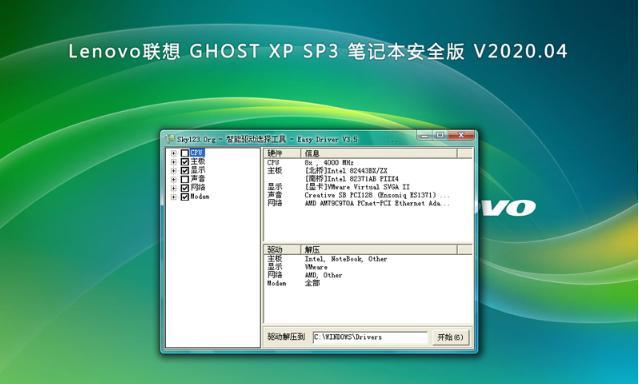Screen dimensions: 639x384
Task: Uncheck the 网络 driver checkbox
Action: pyautogui.click(x=185, y=188)
